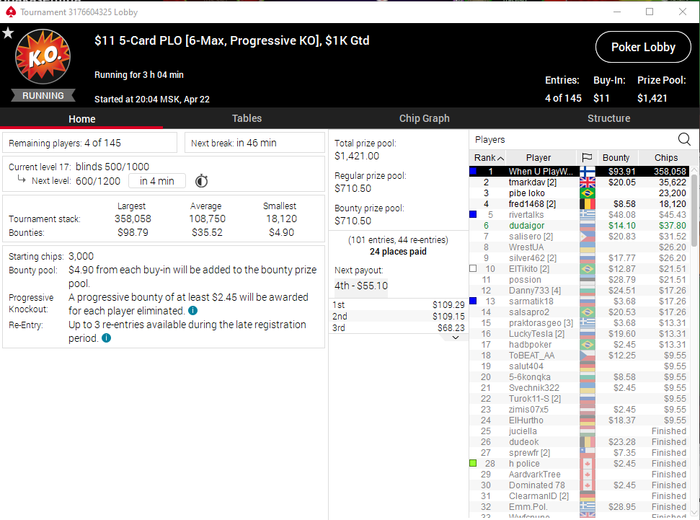Click the blue color tag beside sarmatik18
The width and height of the screenshot is (700, 520).
(x=473, y=301)
